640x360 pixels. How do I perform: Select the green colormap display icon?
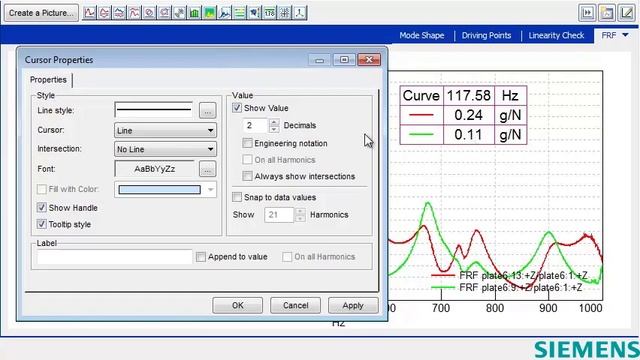pos(210,13)
